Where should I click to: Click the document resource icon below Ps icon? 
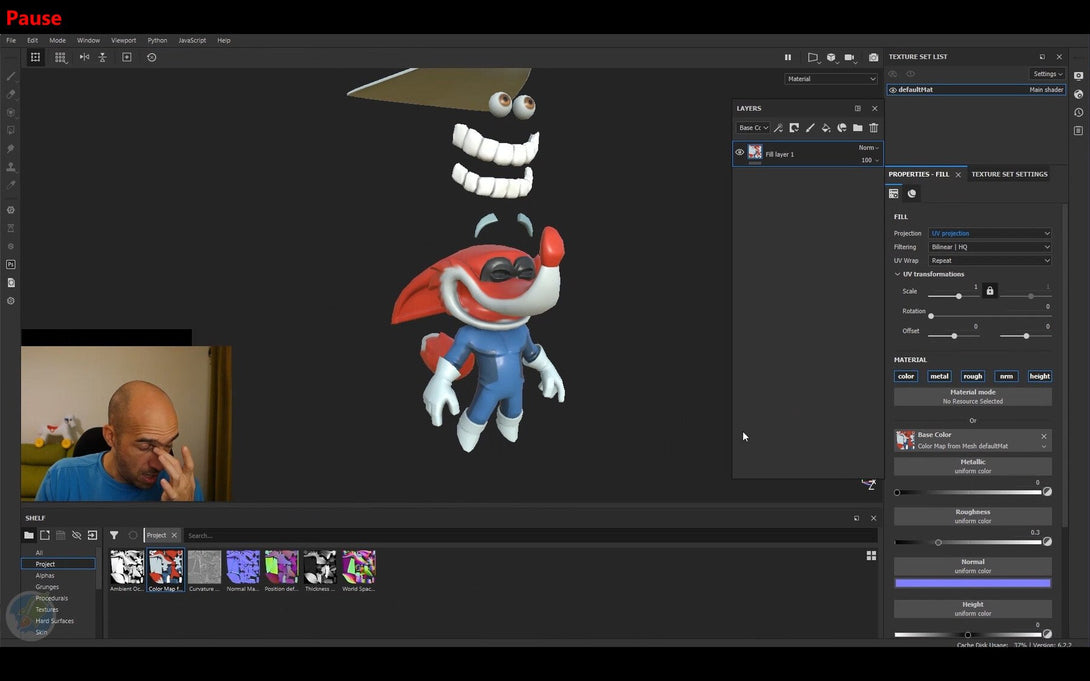pyautogui.click(x=10, y=283)
